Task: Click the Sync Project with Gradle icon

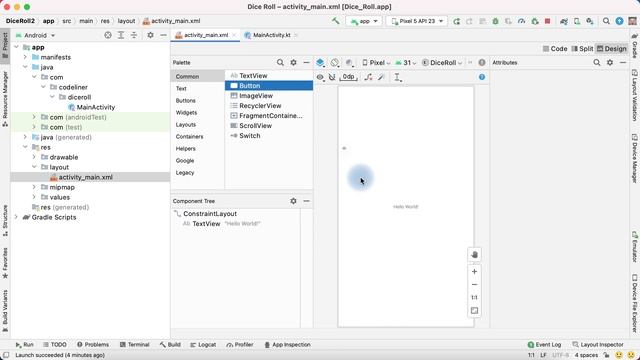Action: click(564, 21)
